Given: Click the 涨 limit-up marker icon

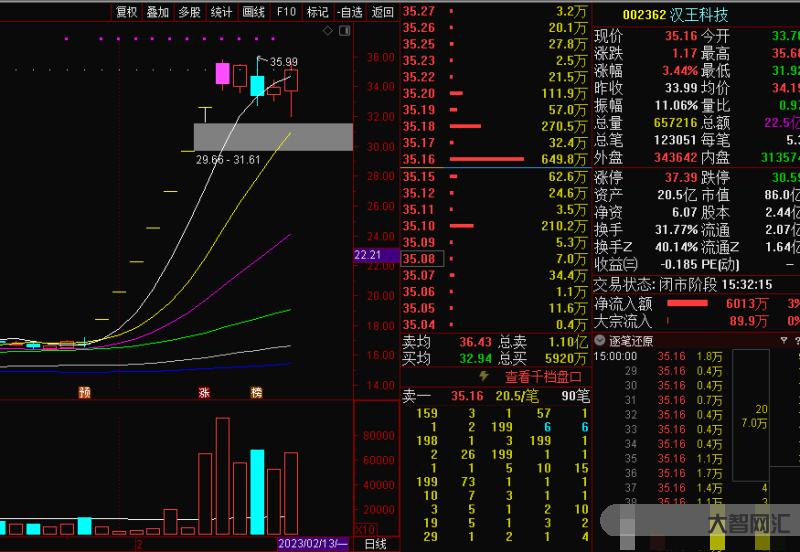Looking at the screenshot, I should coord(205,393).
